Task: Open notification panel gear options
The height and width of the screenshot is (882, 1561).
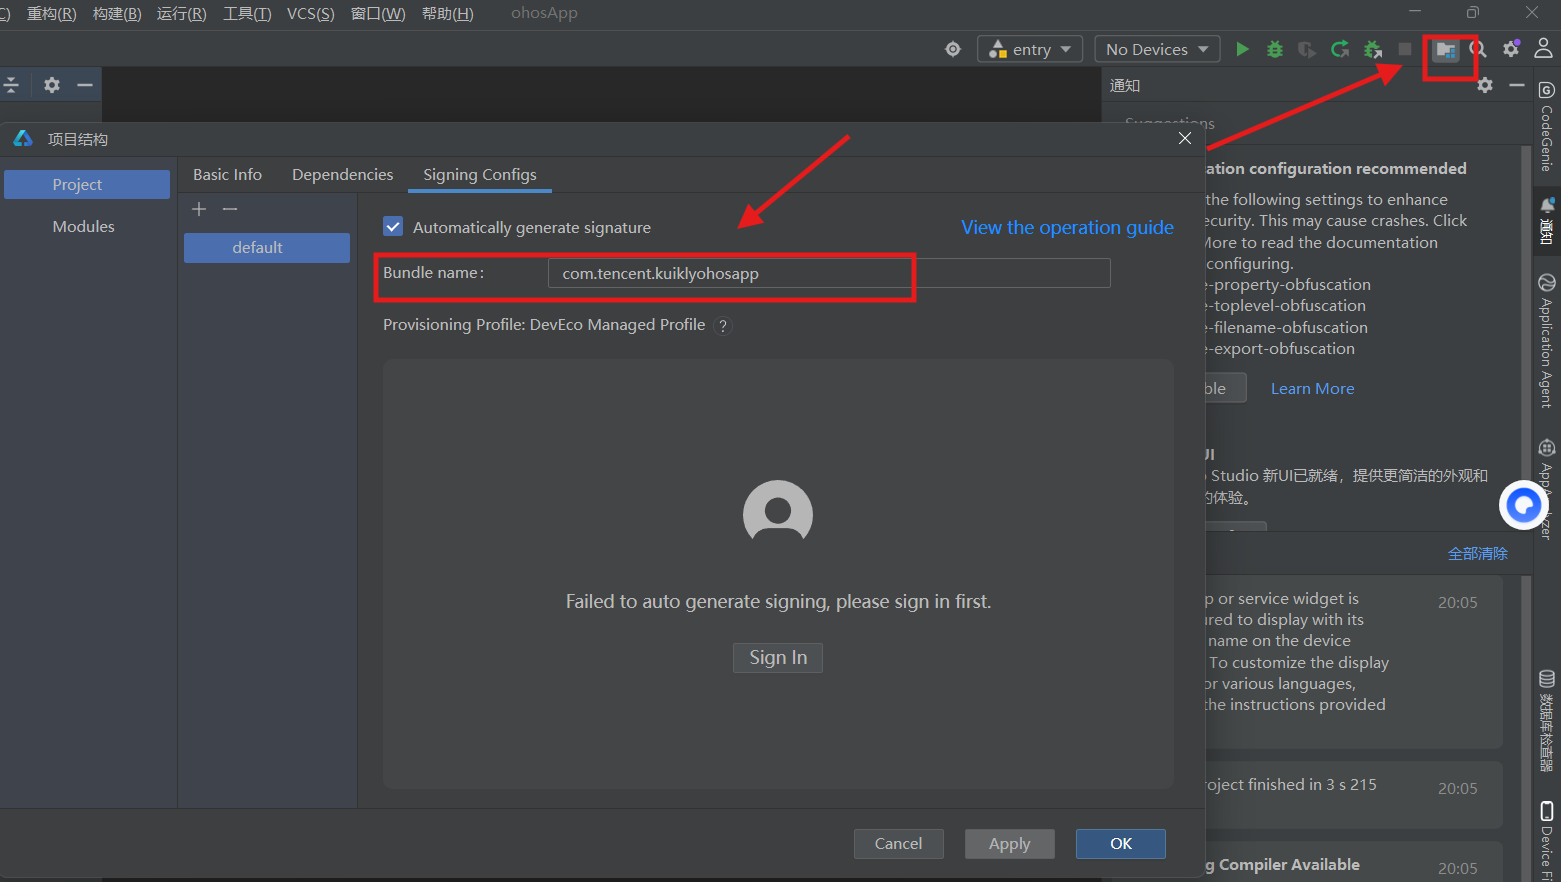Action: (x=1485, y=85)
